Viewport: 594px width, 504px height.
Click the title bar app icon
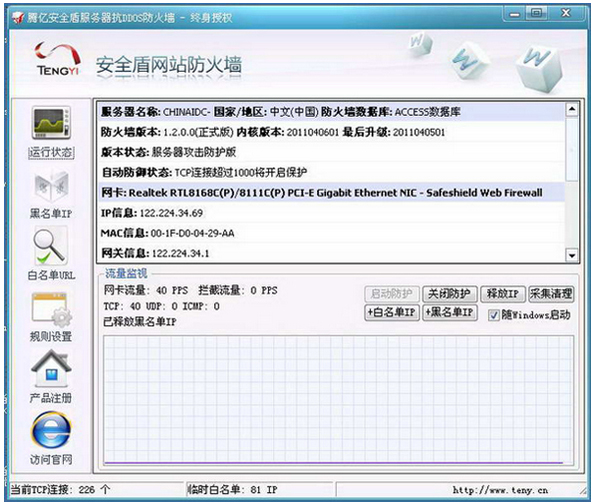click(18, 18)
